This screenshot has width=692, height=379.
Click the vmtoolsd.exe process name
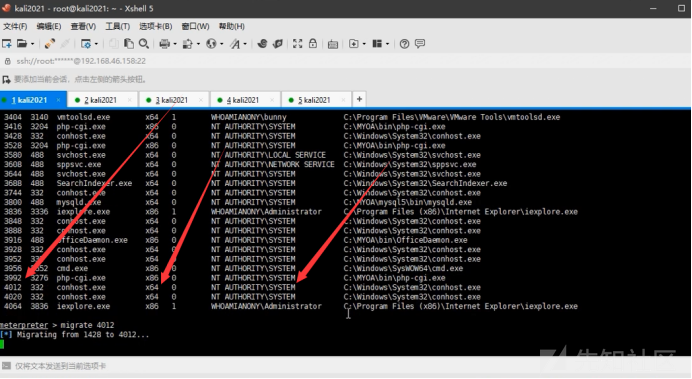point(83,117)
